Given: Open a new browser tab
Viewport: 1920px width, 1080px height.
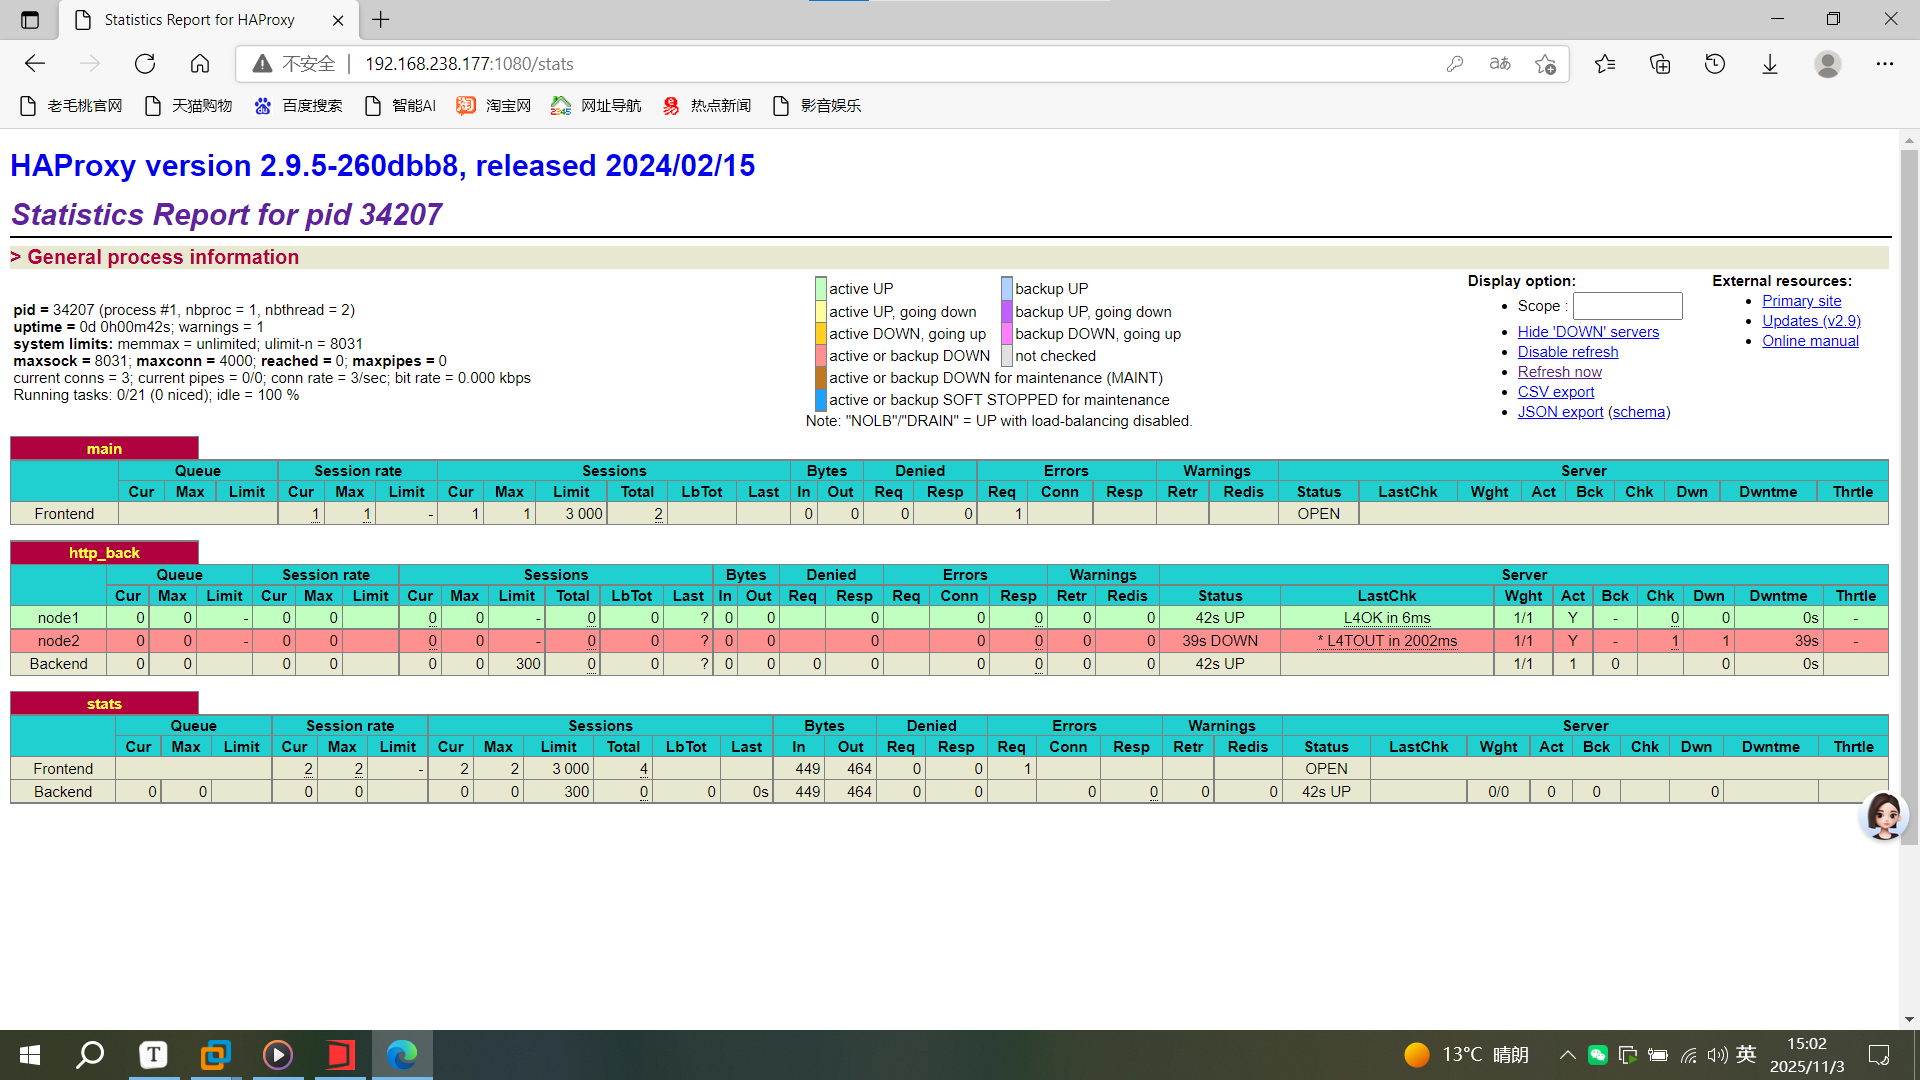Looking at the screenshot, I should point(381,19).
